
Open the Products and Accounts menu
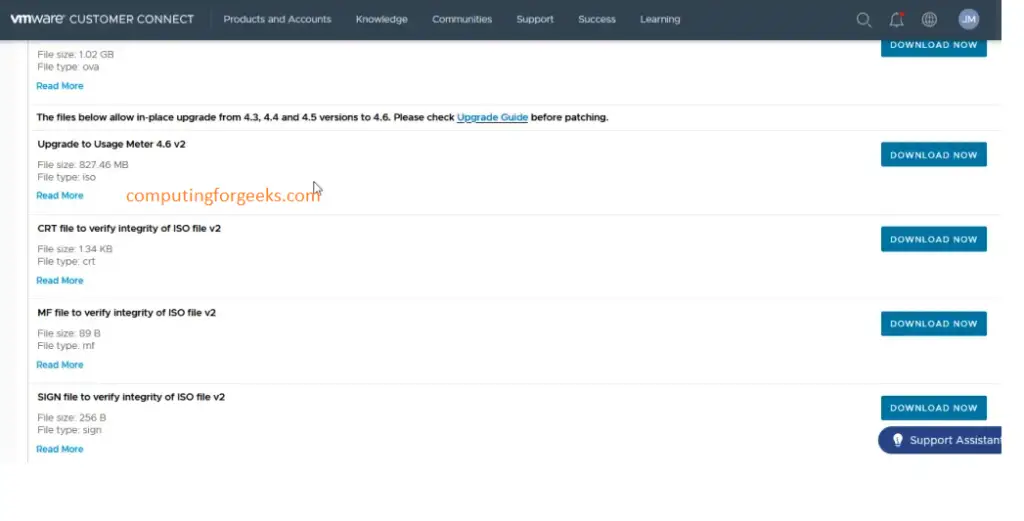277,20
